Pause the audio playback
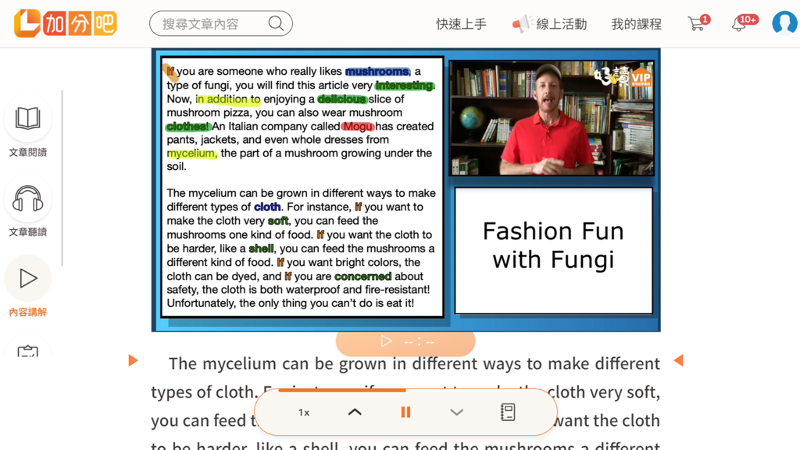This screenshot has height=450, width=800. coord(406,412)
